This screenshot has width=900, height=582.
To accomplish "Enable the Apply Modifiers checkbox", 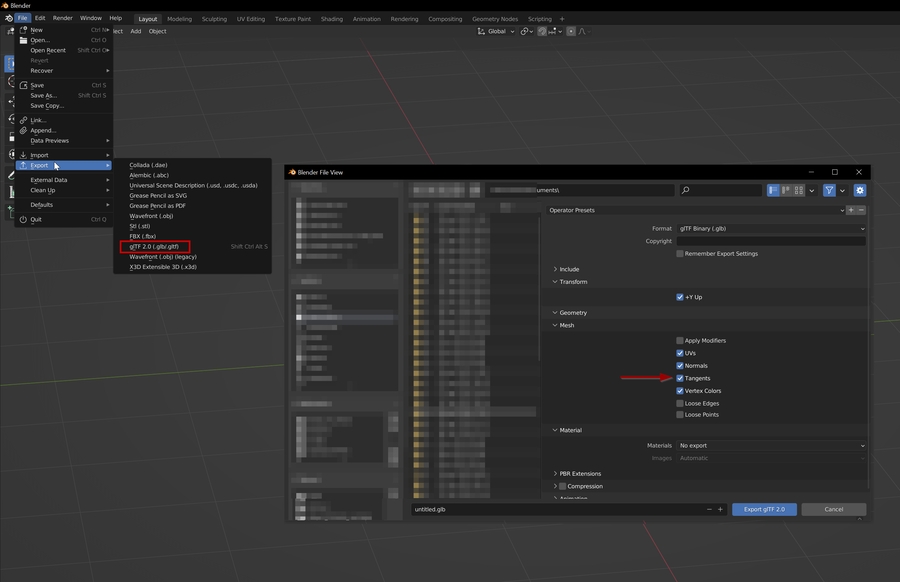I will point(679,340).
